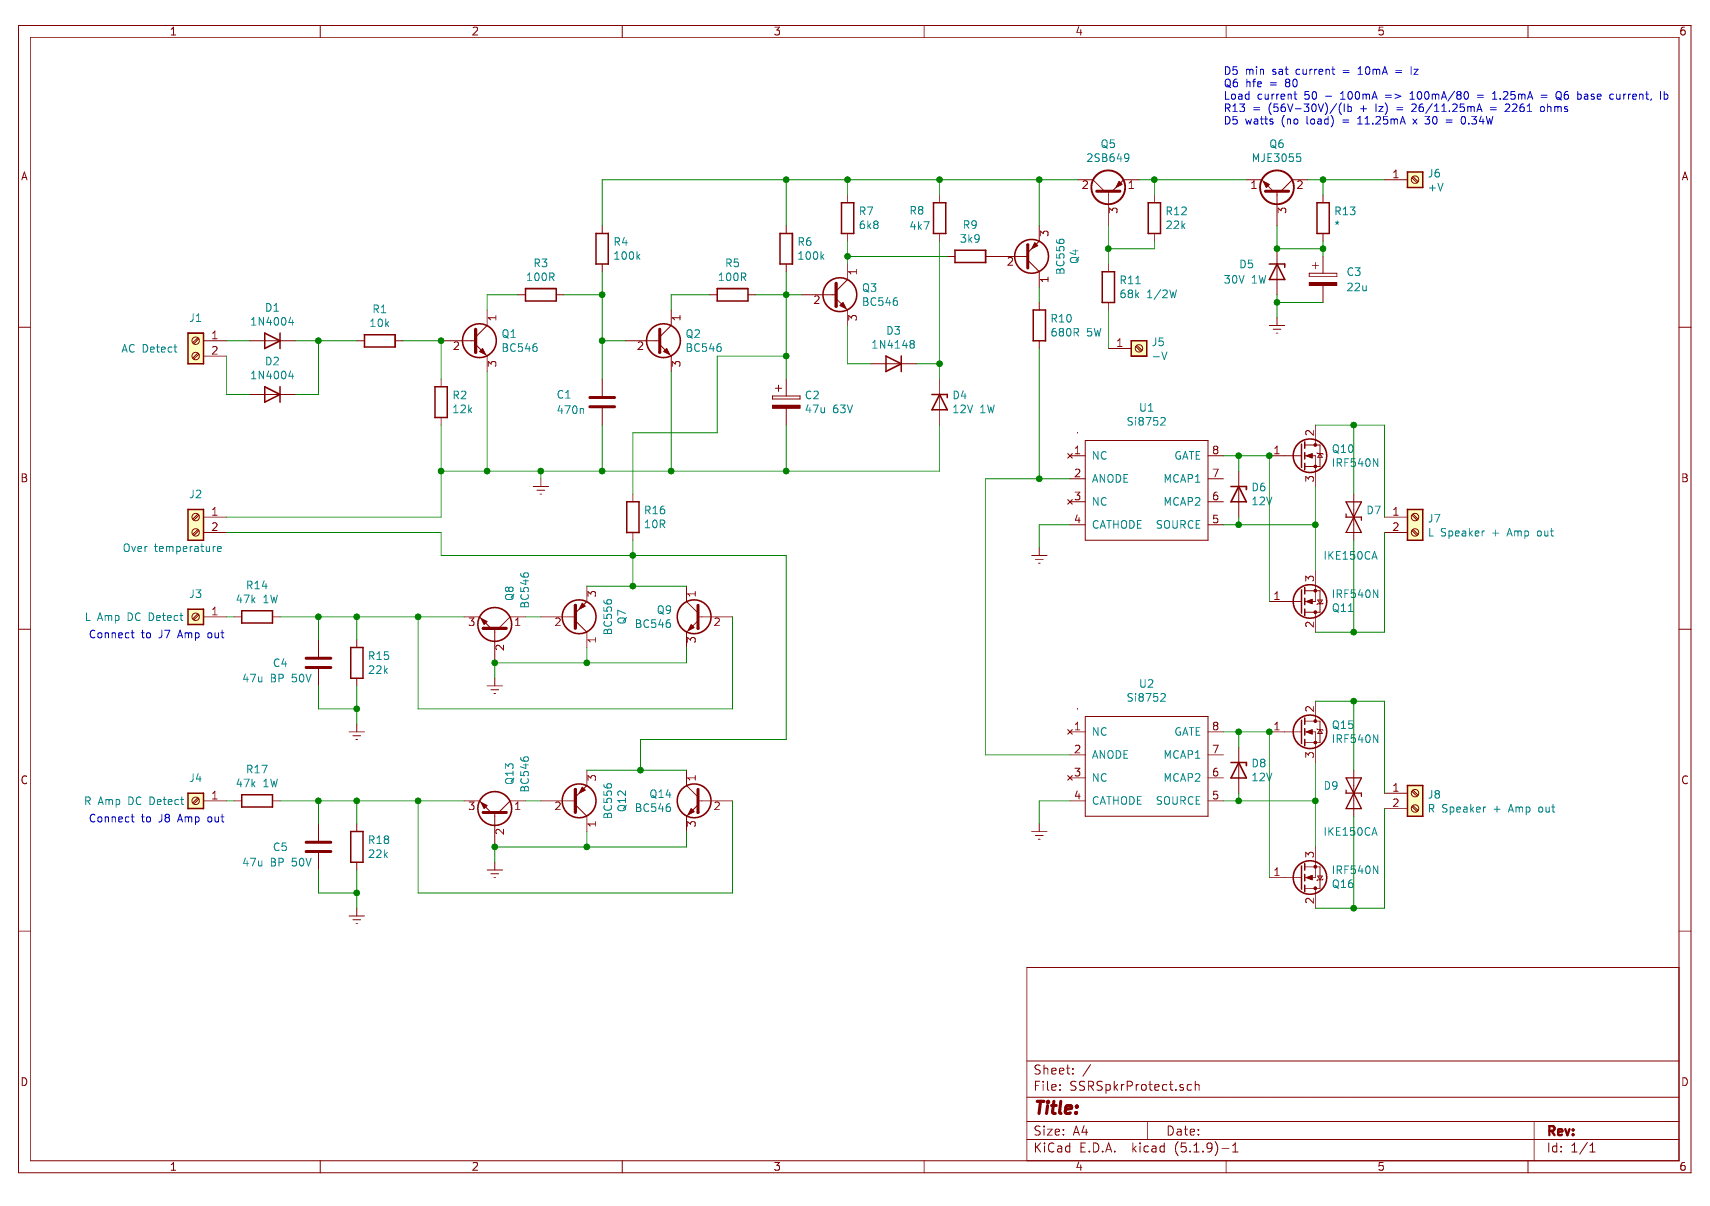Click the 'File: SSRSpkrProtect.sch' text
1710x1206 pixels.
[x=1117, y=1086]
